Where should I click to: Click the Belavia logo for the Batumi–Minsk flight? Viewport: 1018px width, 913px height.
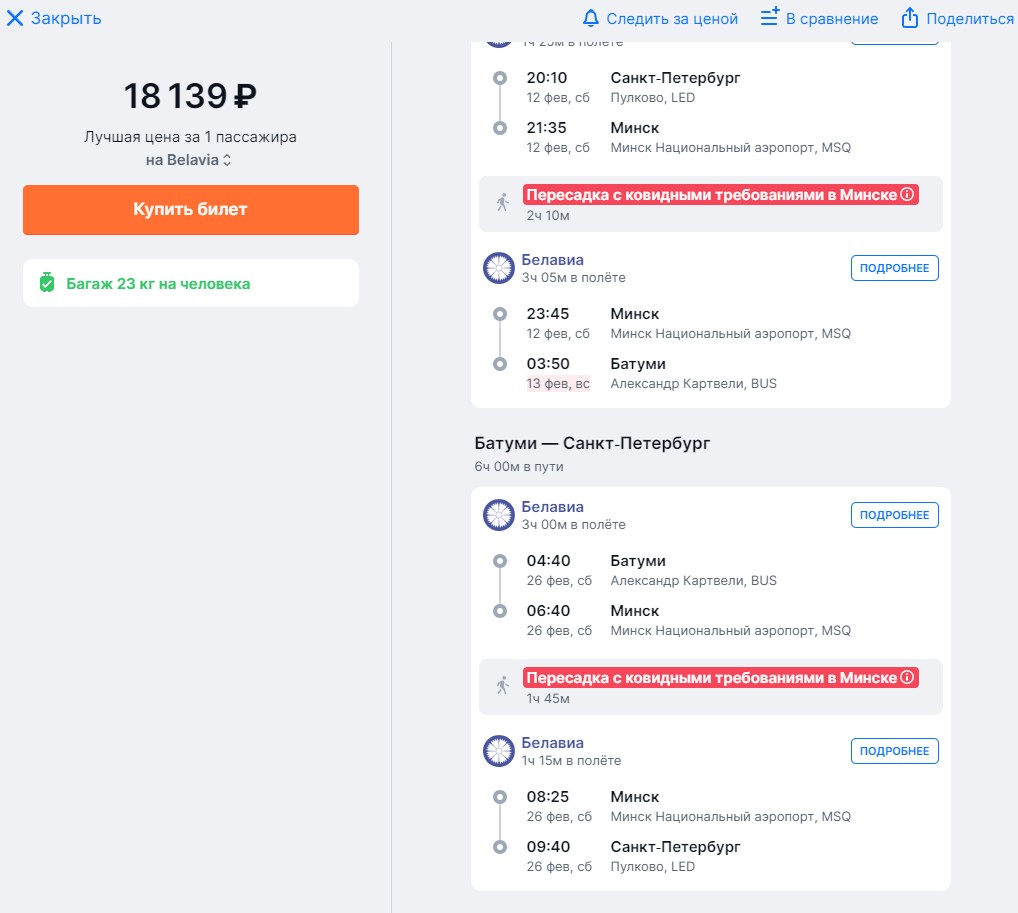click(x=499, y=515)
